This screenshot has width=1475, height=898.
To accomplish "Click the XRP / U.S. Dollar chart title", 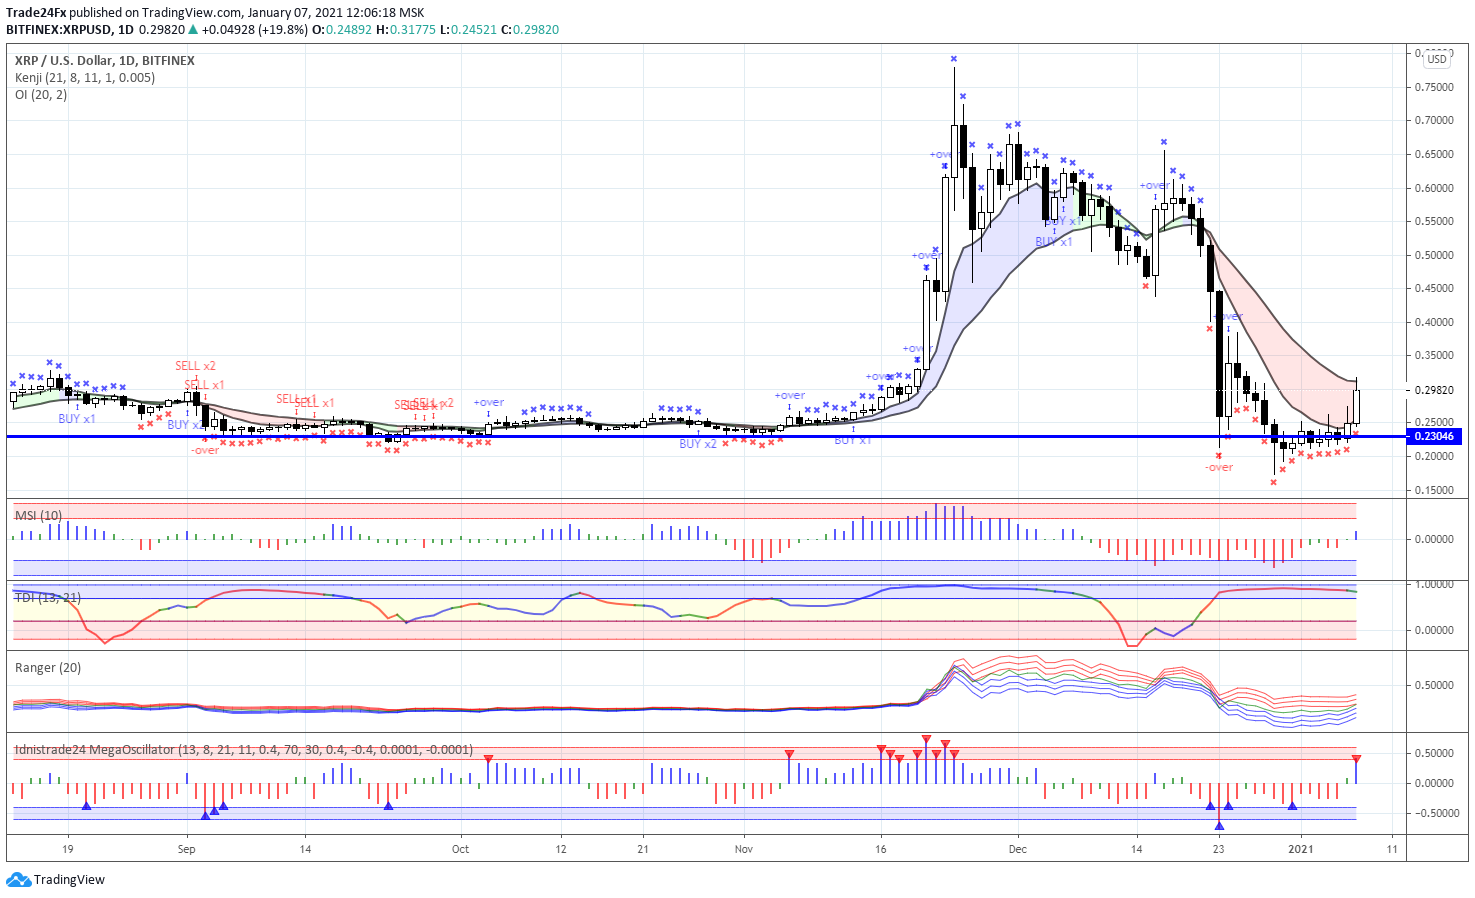I will [x=105, y=60].
